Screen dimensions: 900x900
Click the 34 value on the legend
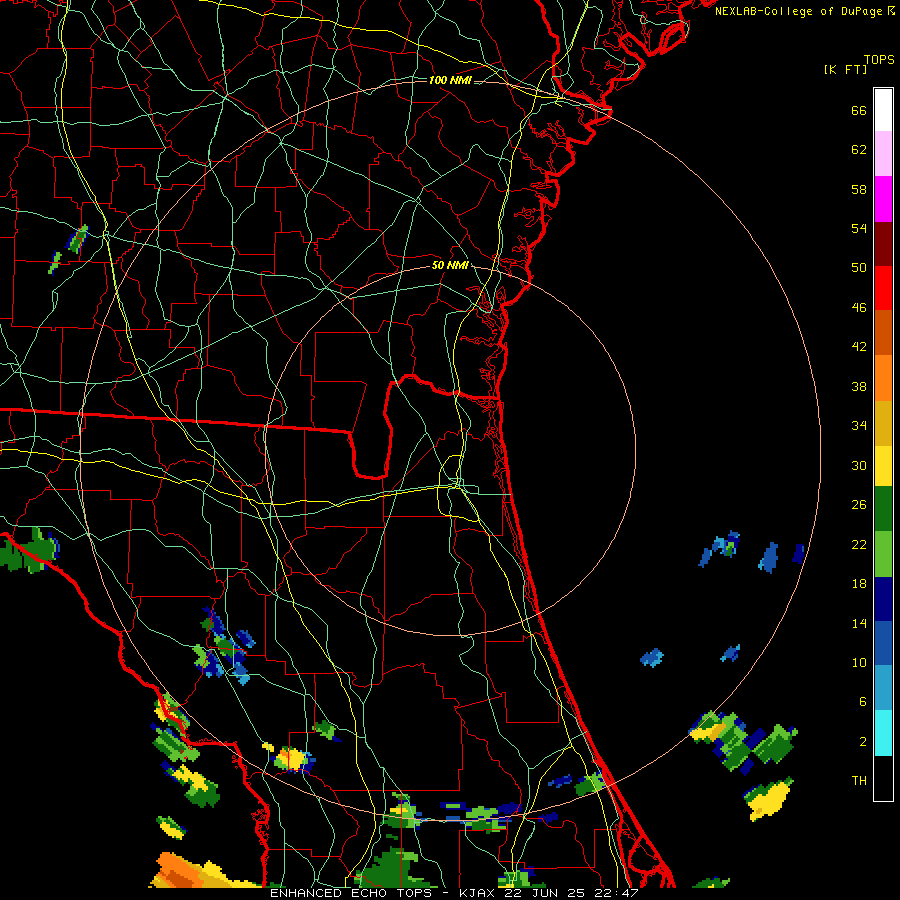(x=859, y=426)
